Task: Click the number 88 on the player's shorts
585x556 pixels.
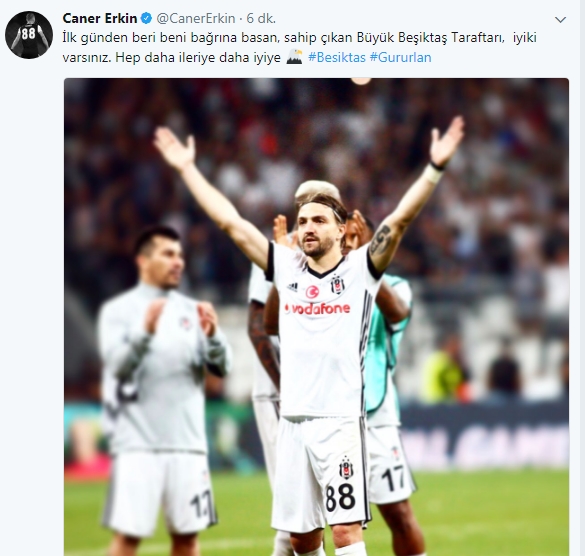Action: click(x=340, y=498)
